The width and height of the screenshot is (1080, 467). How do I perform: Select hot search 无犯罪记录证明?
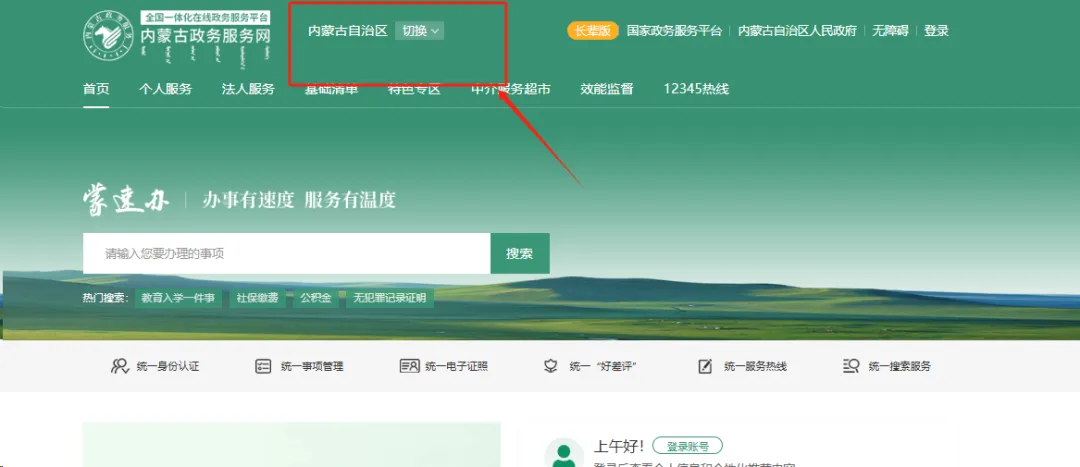pyautogui.click(x=390, y=298)
